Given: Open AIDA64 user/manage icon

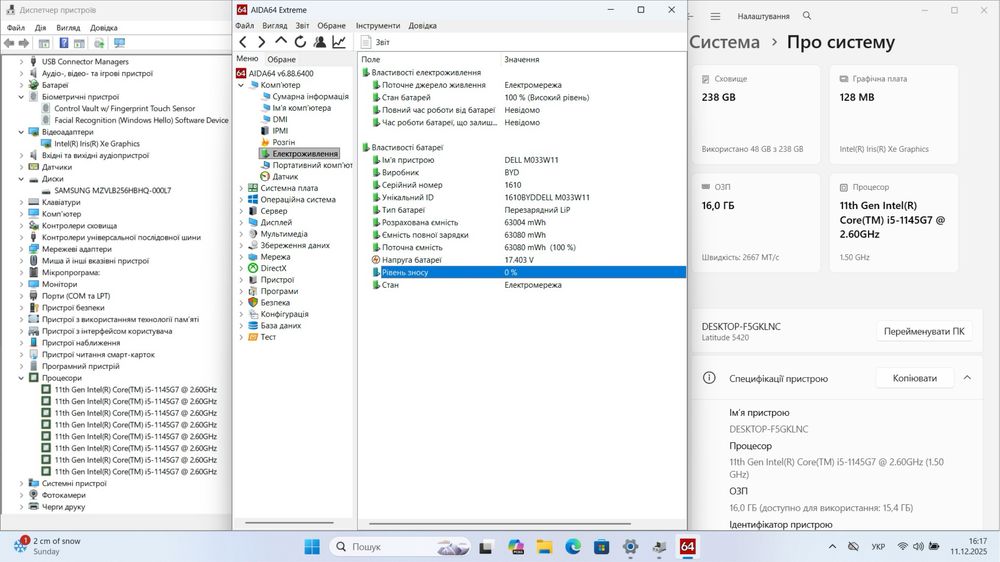Looking at the screenshot, I should point(320,42).
